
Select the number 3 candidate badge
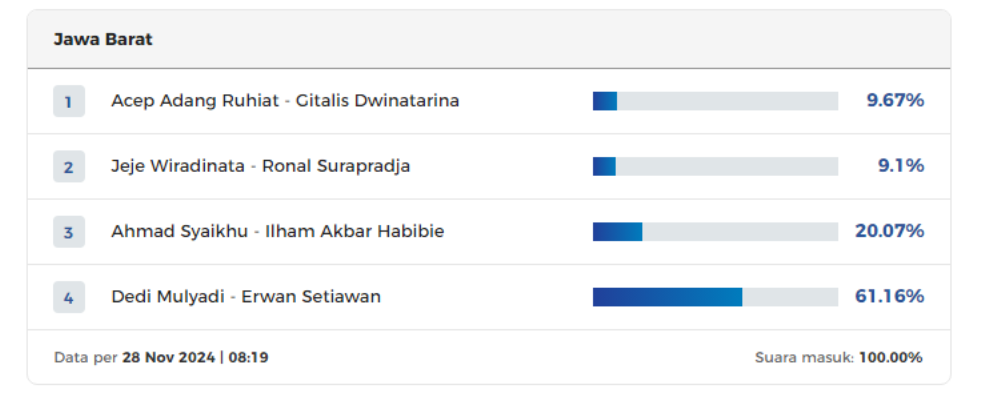click(68, 232)
